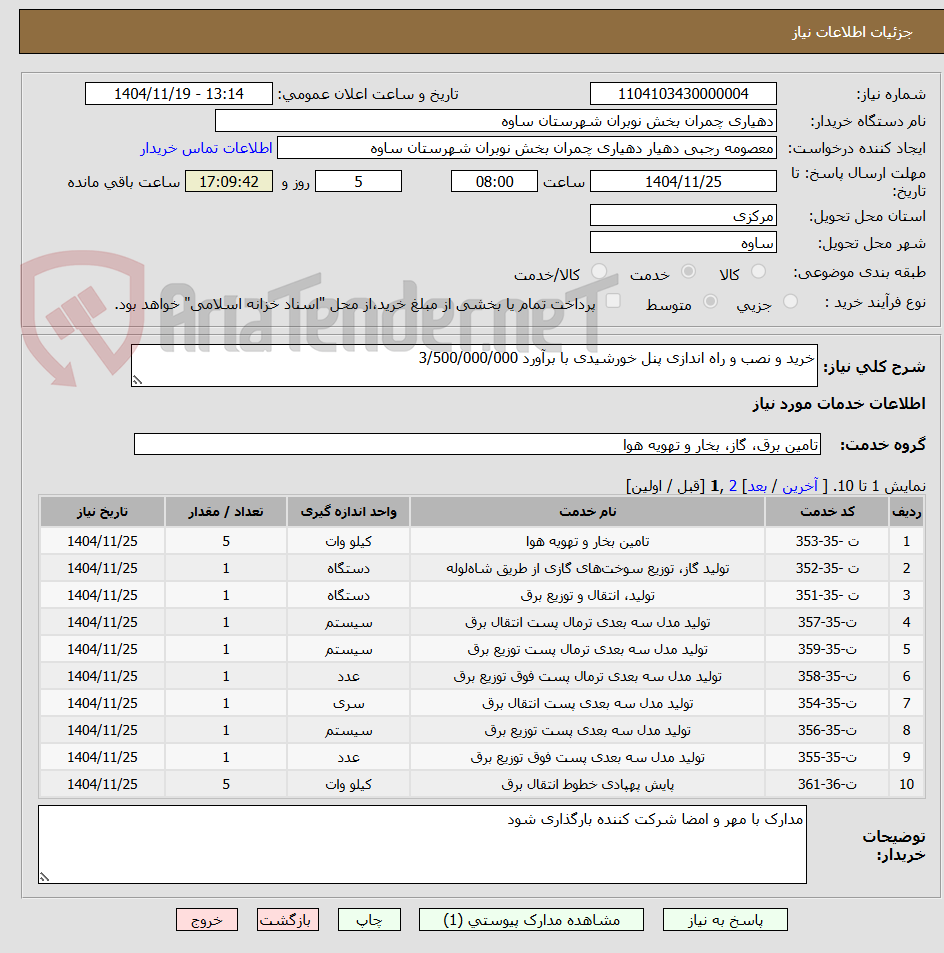Click the تامین بخار و تهویه هوا service name

coord(587,541)
